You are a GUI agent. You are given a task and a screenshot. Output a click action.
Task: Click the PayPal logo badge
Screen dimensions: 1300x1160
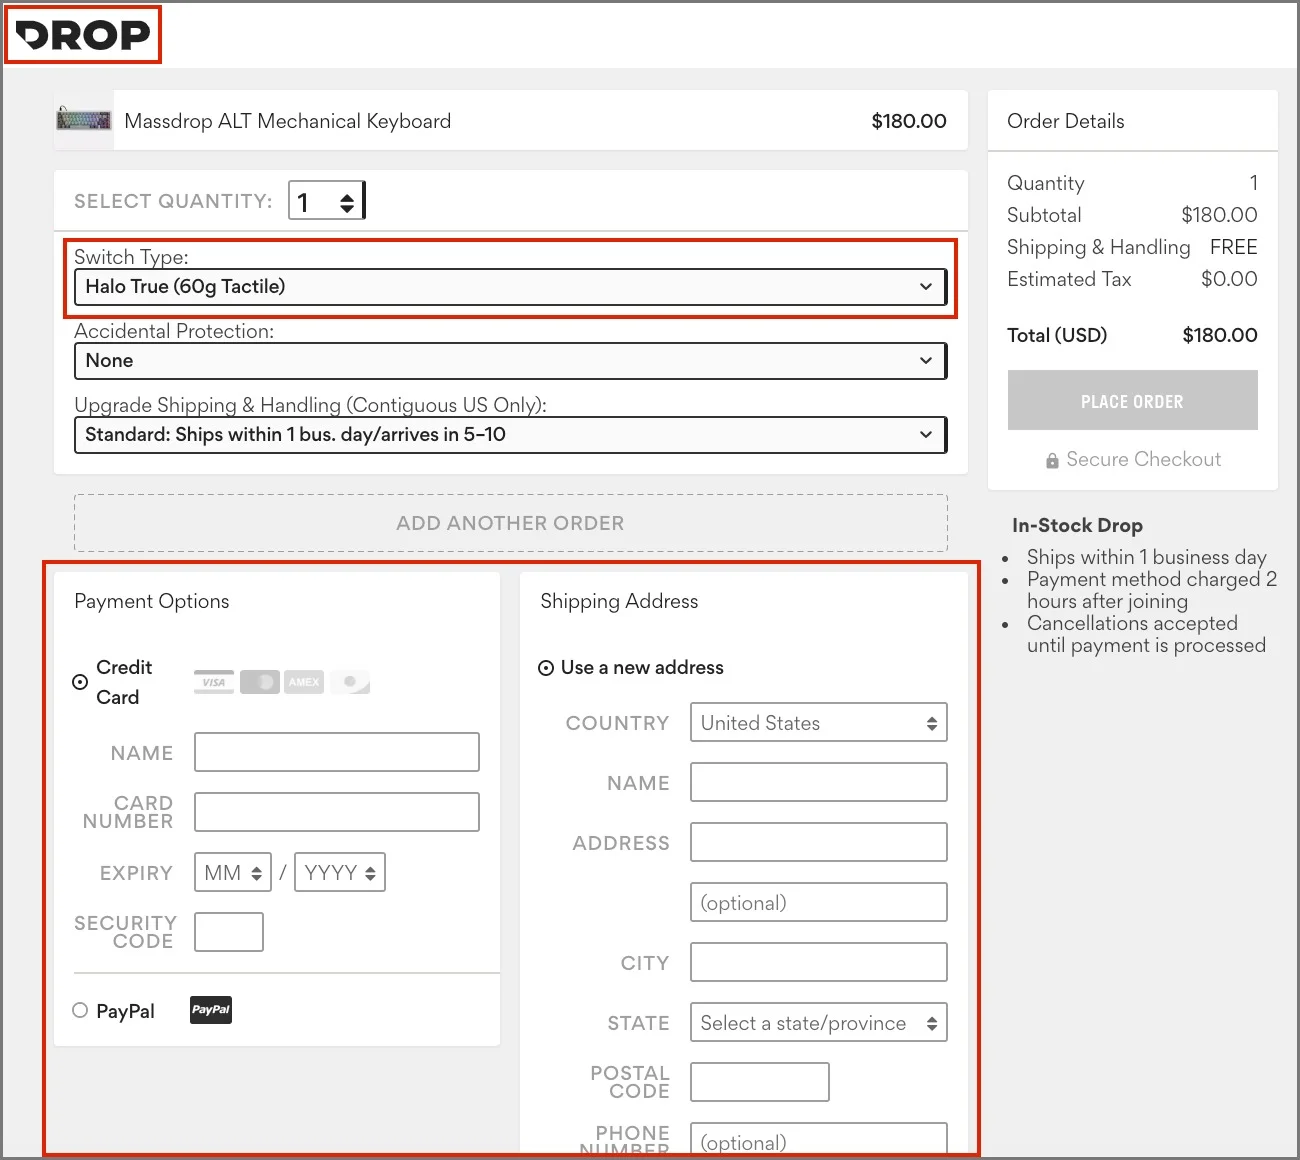click(x=211, y=1010)
